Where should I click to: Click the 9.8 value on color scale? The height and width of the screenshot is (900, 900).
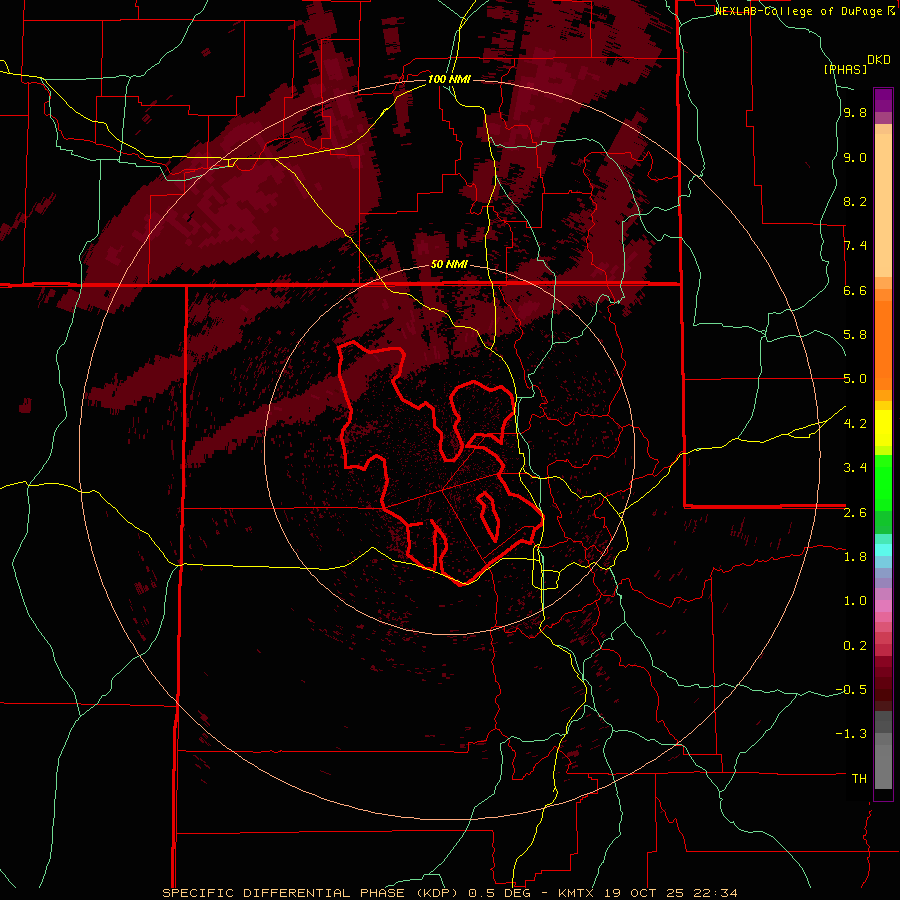coord(855,113)
